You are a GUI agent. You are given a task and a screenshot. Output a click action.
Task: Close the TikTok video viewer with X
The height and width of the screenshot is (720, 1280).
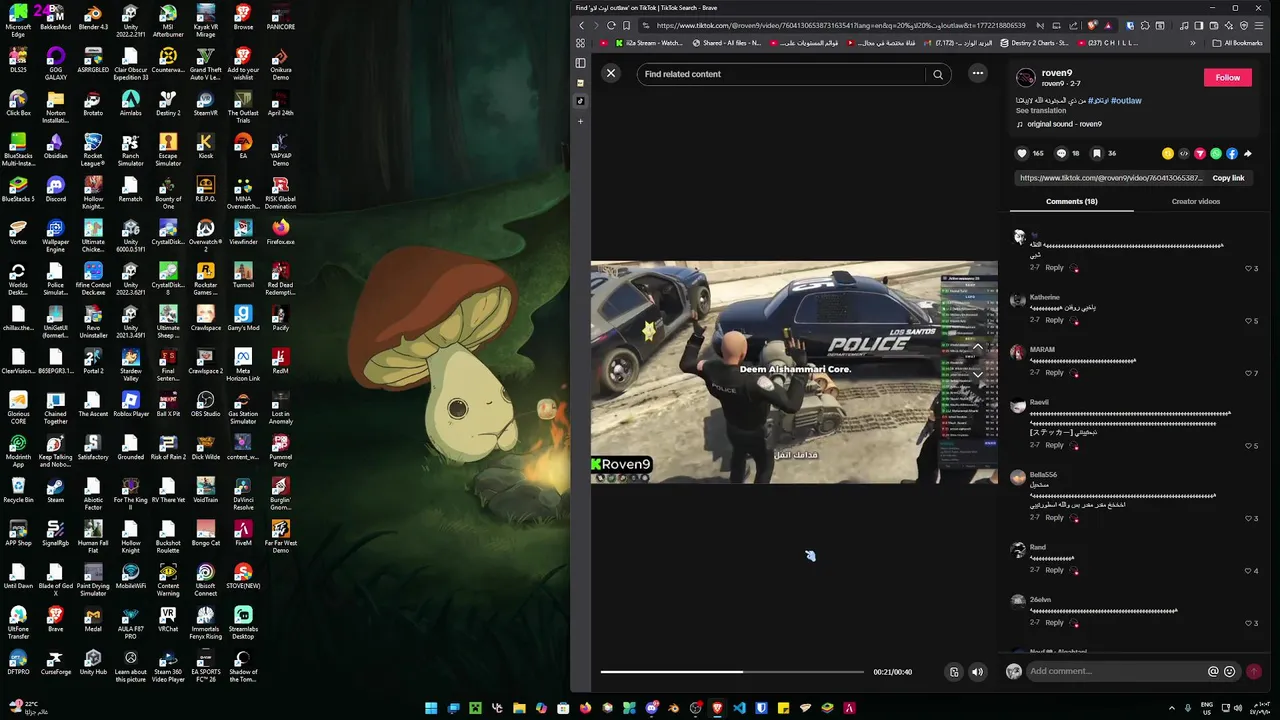pos(611,73)
